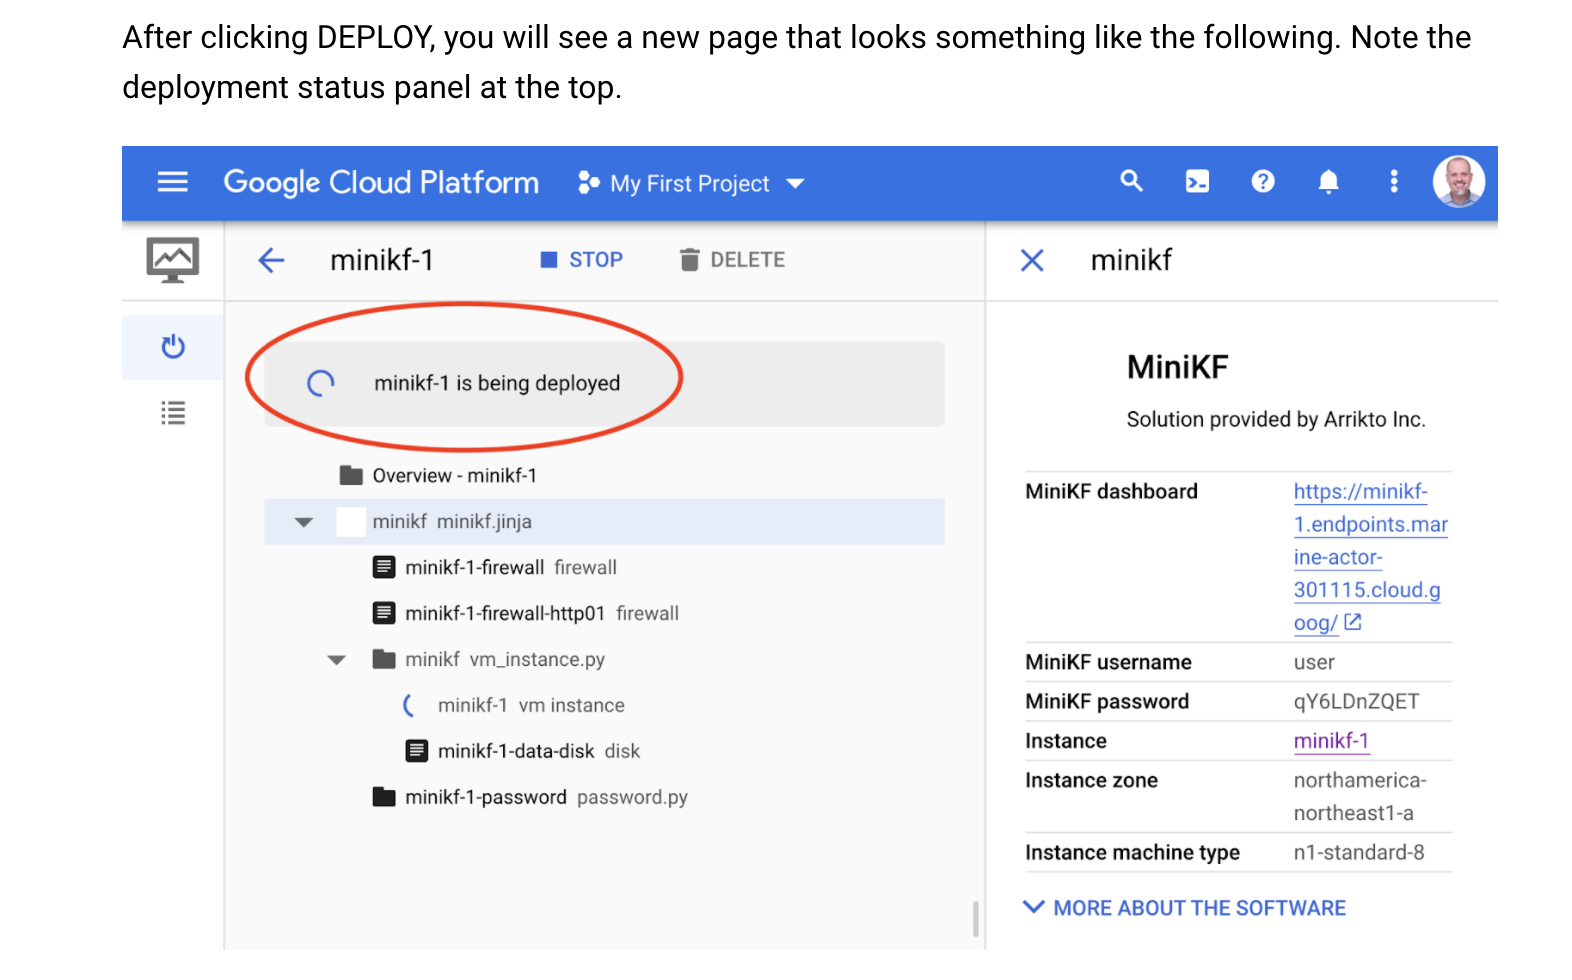The image size is (1572, 980).
Task: Collapse the minikf vm_instance.py folder
Action: [x=337, y=660]
